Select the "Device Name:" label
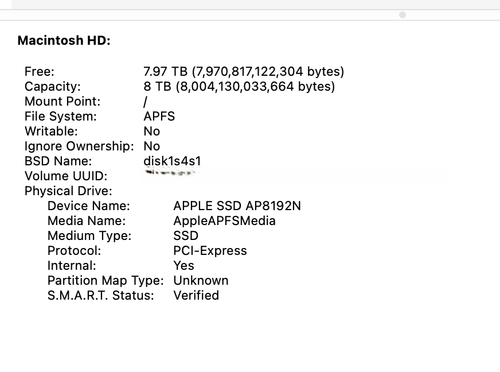The image size is (500, 372). 89,206
